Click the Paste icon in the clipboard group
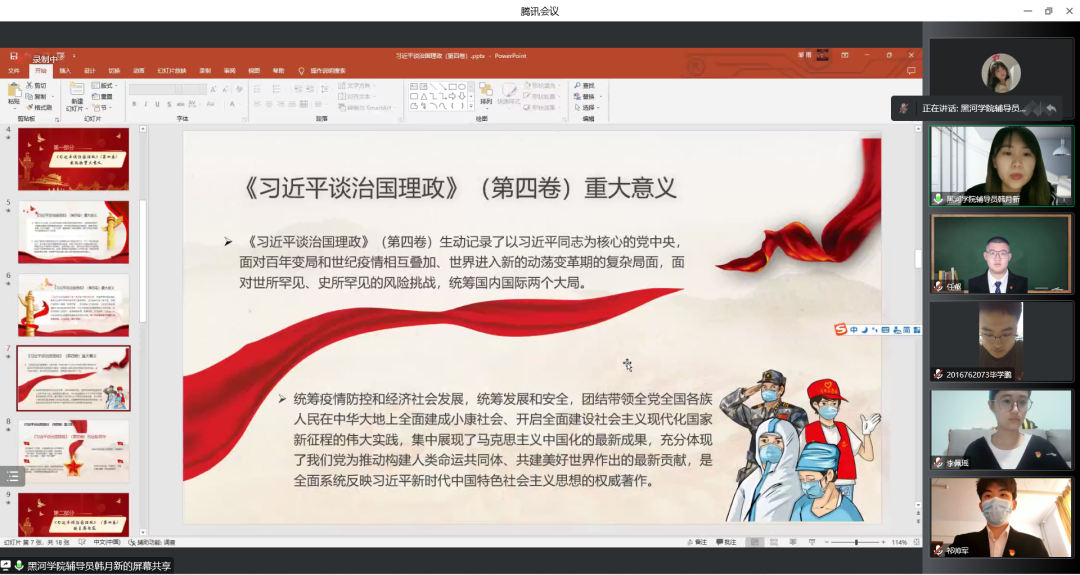This screenshot has height=575, width=1080. (x=14, y=91)
